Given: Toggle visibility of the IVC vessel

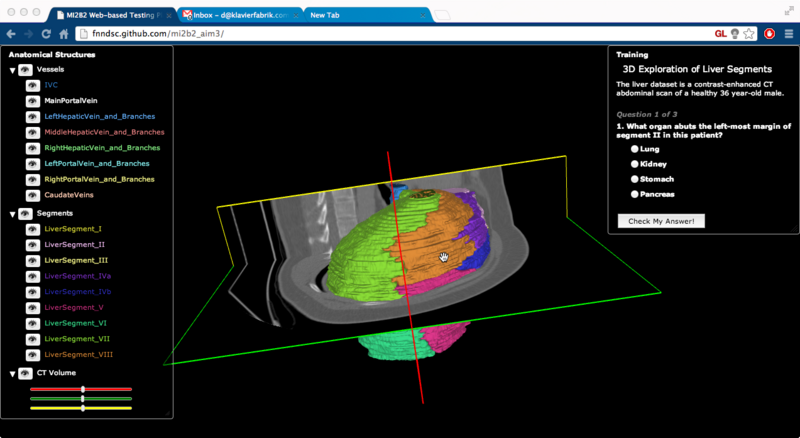Looking at the screenshot, I should [33, 85].
